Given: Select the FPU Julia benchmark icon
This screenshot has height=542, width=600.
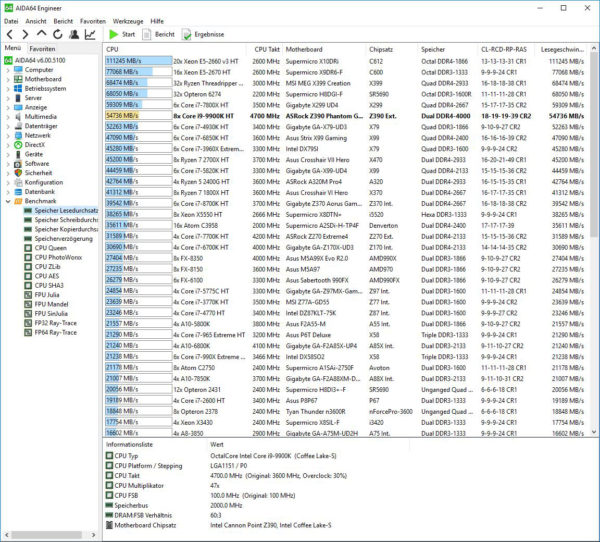Looking at the screenshot, I should (28, 295).
